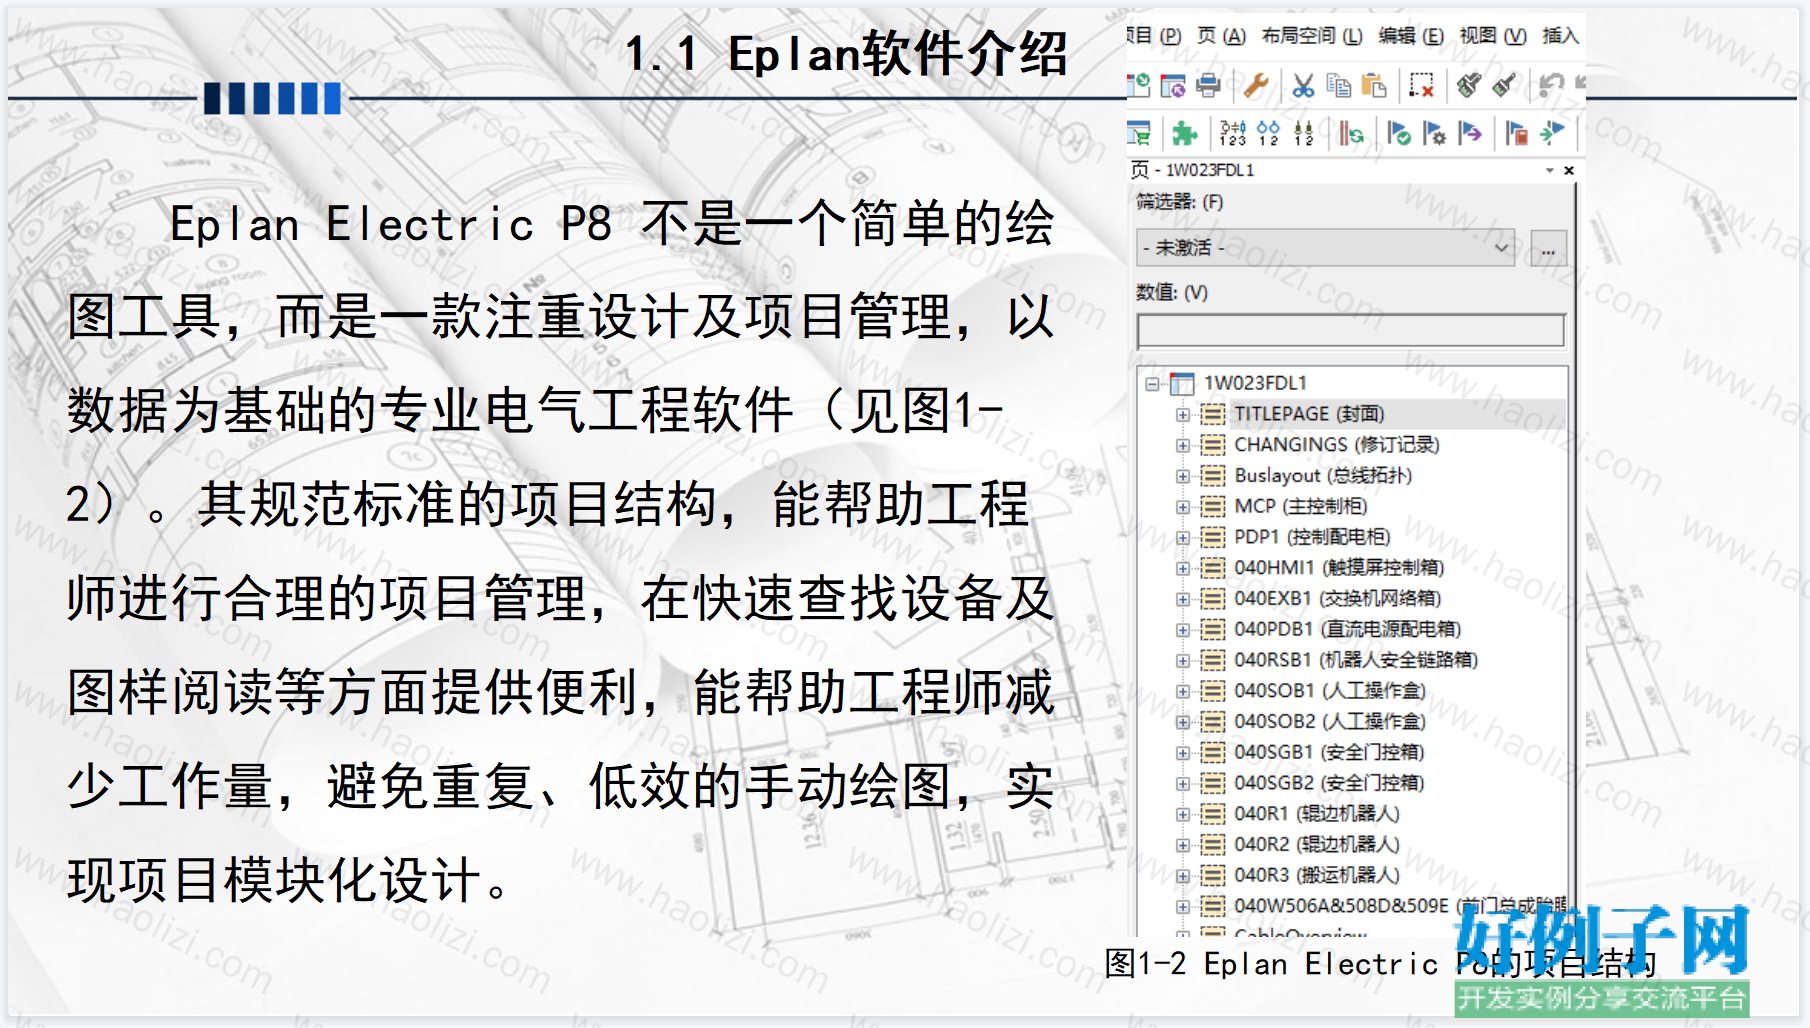
Task: Click the single-brush assign format icon
Action: [x=1504, y=86]
